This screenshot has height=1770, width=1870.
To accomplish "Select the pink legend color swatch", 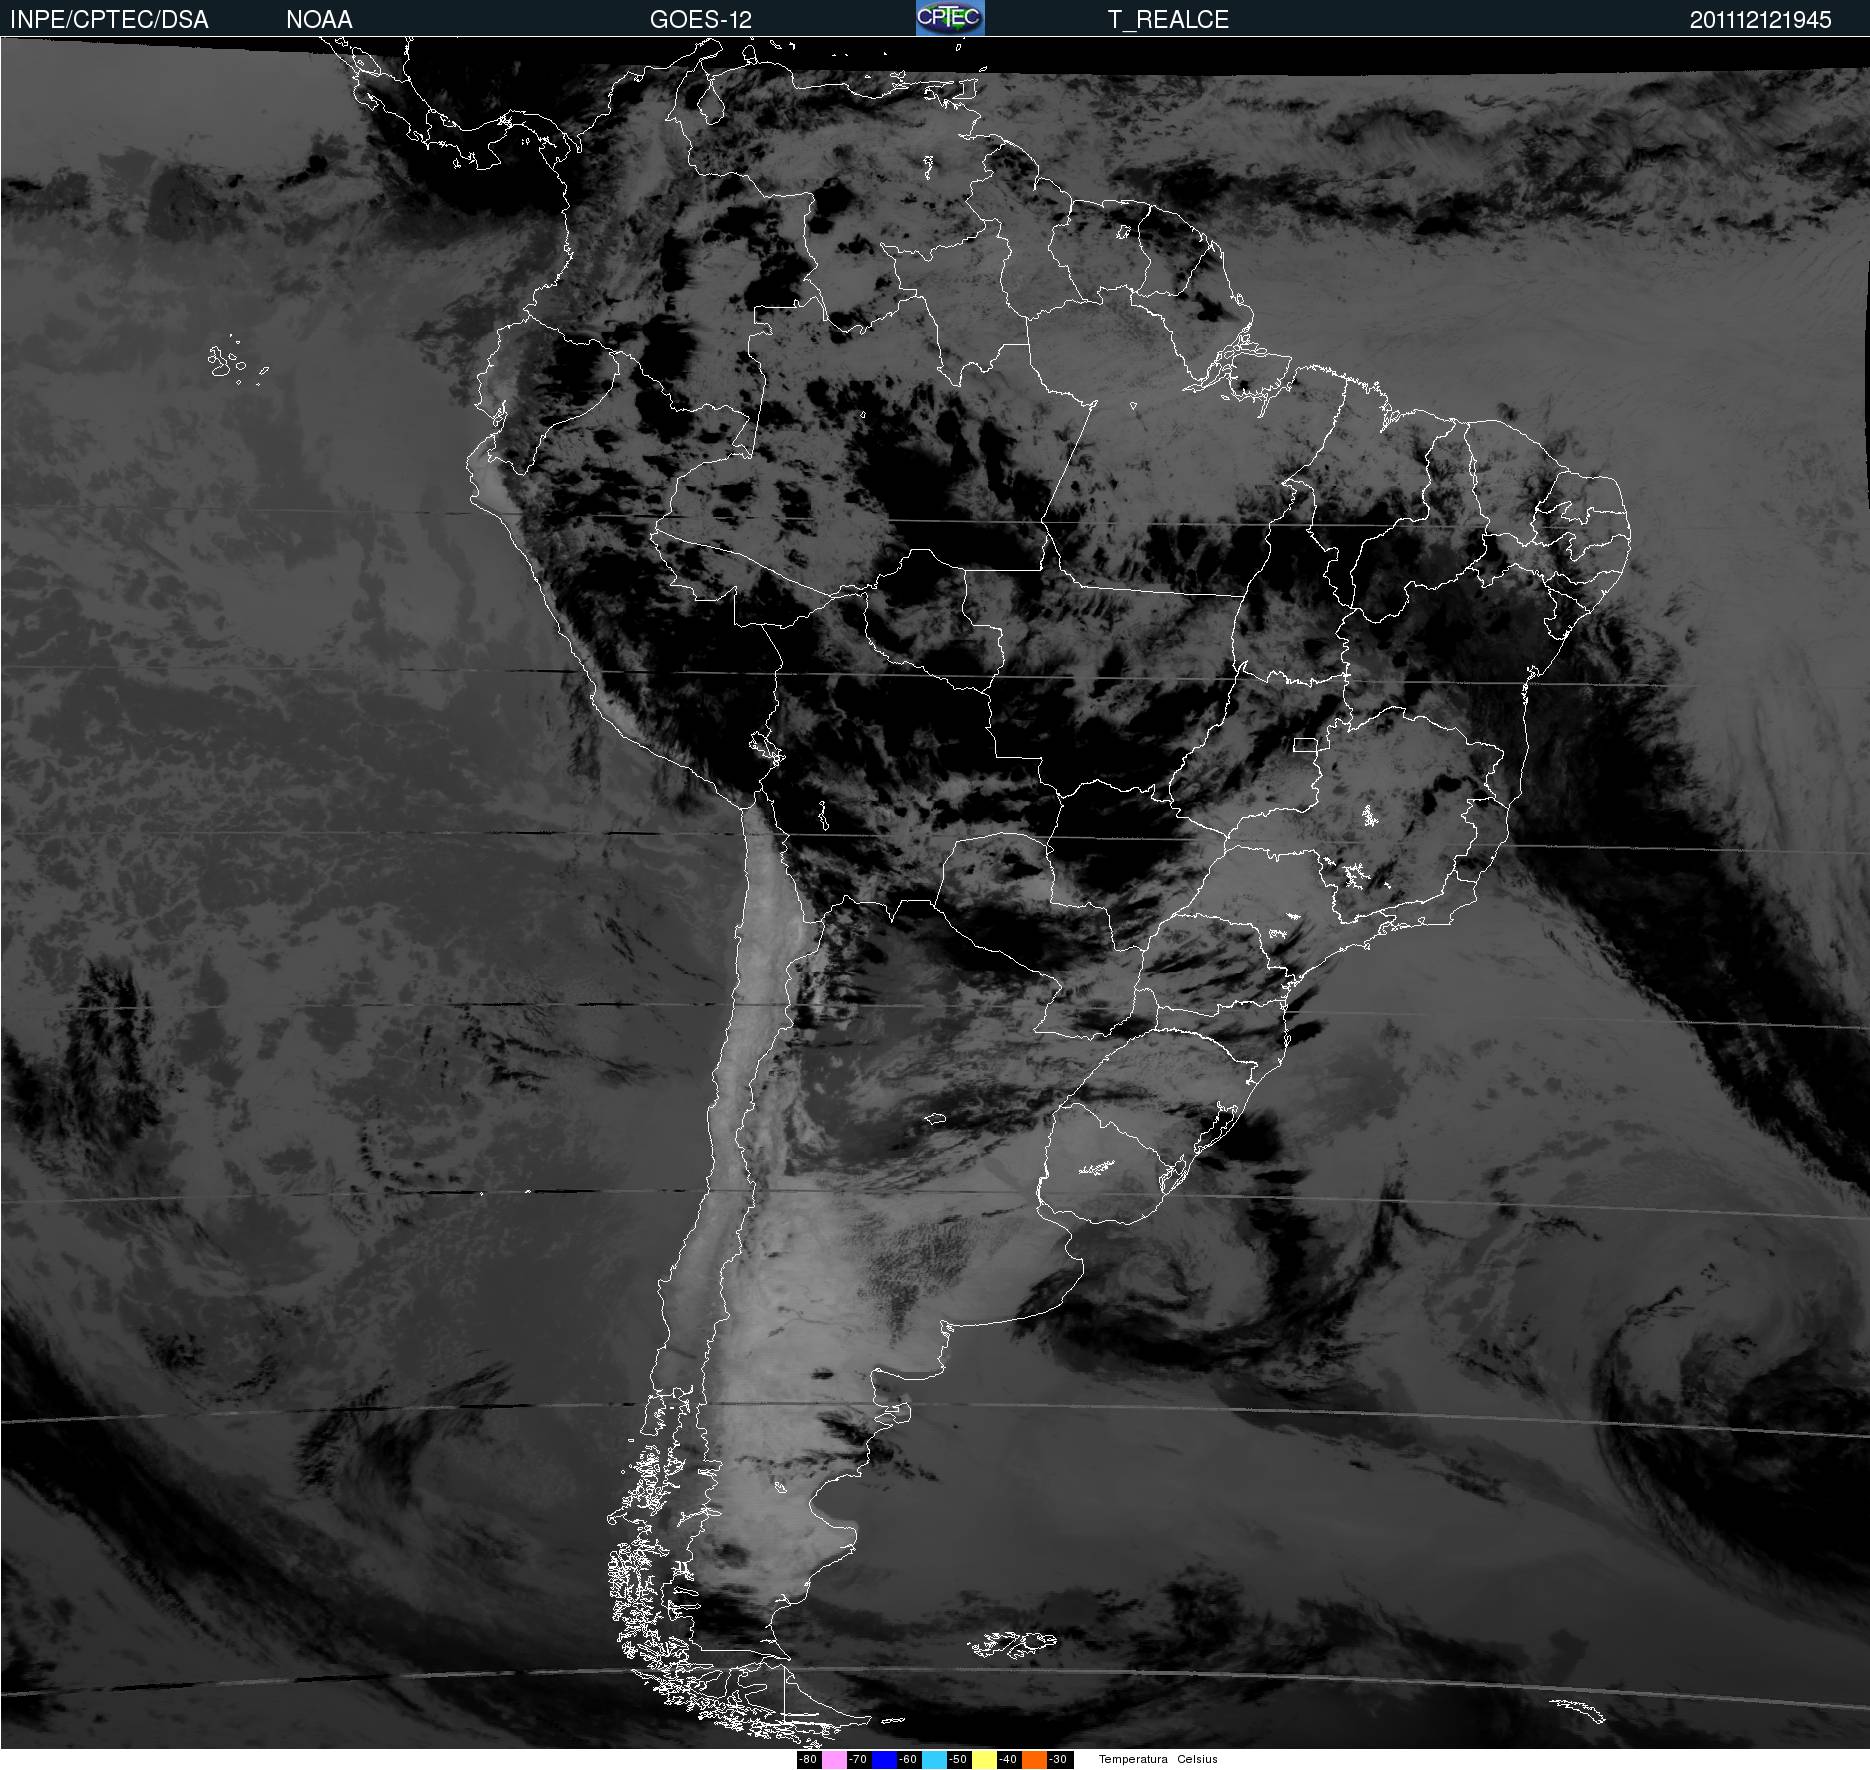I will click(834, 1760).
